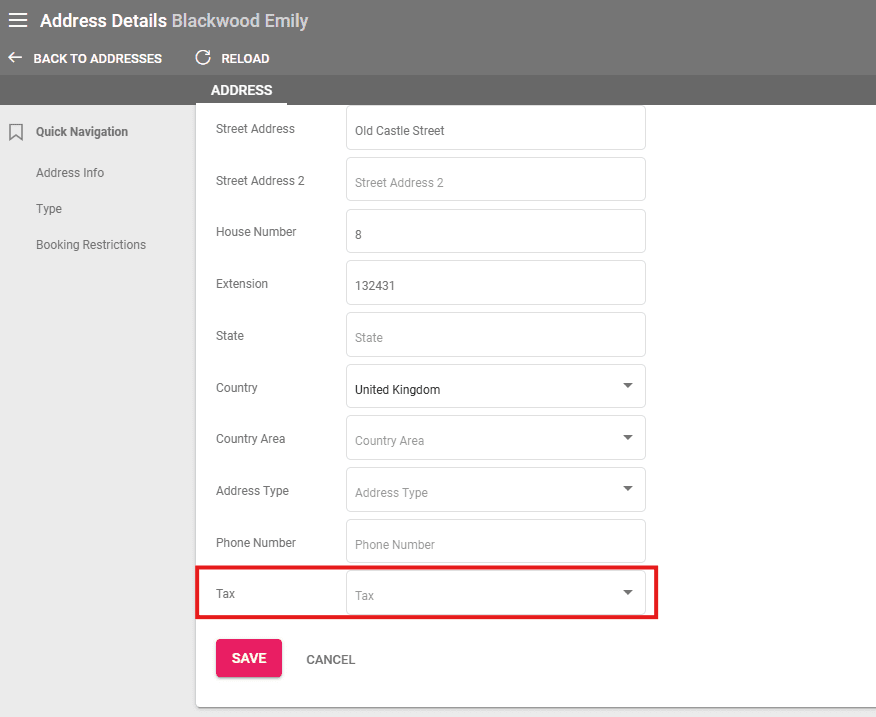876x717 pixels.
Task: Open the Country Area dropdown
Action: [x=627, y=438]
